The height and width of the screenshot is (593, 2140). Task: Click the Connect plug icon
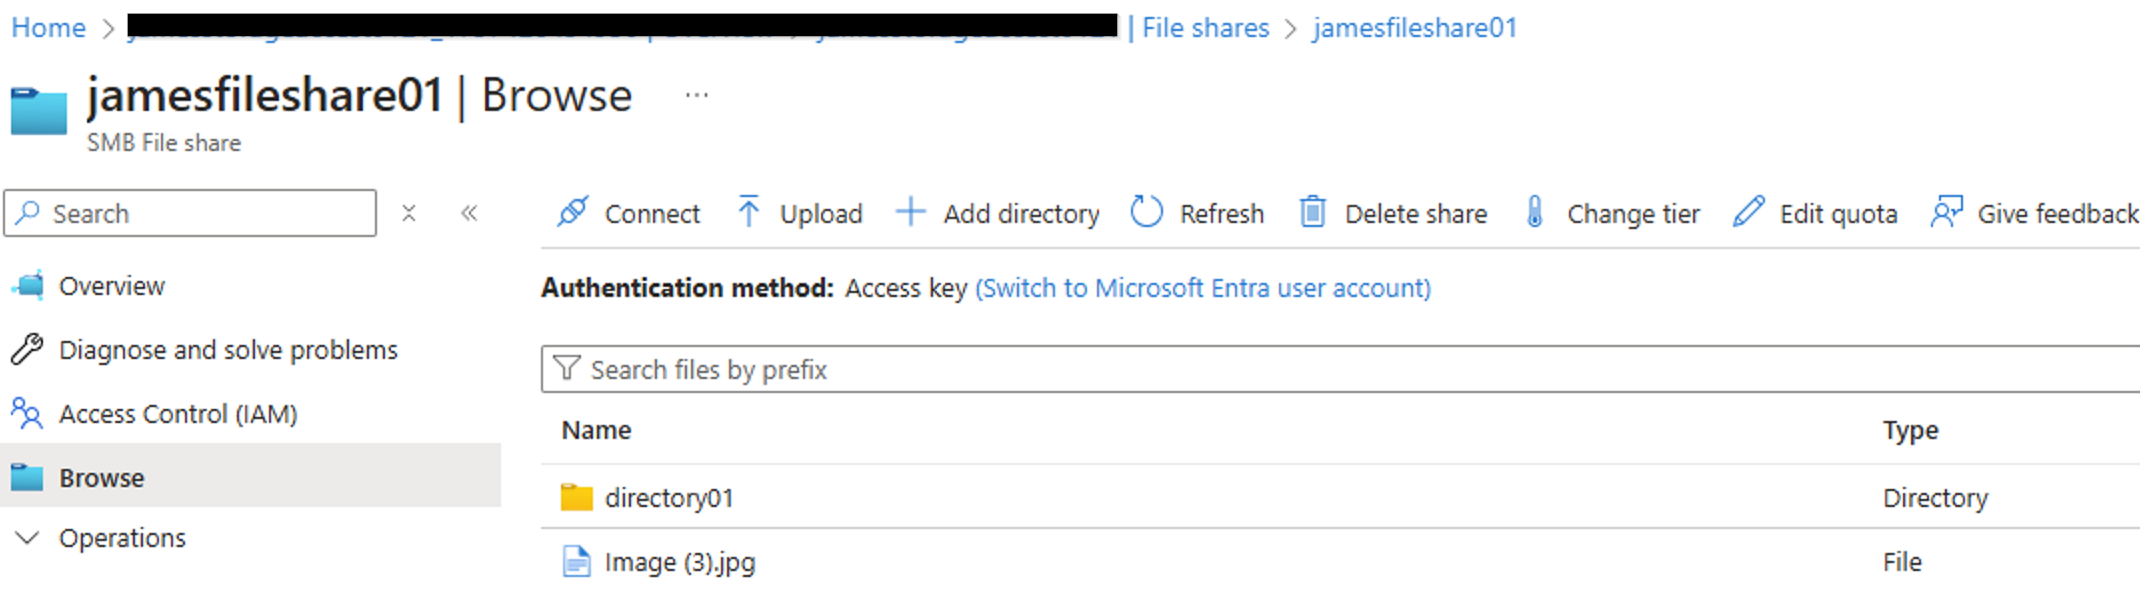click(x=573, y=212)
